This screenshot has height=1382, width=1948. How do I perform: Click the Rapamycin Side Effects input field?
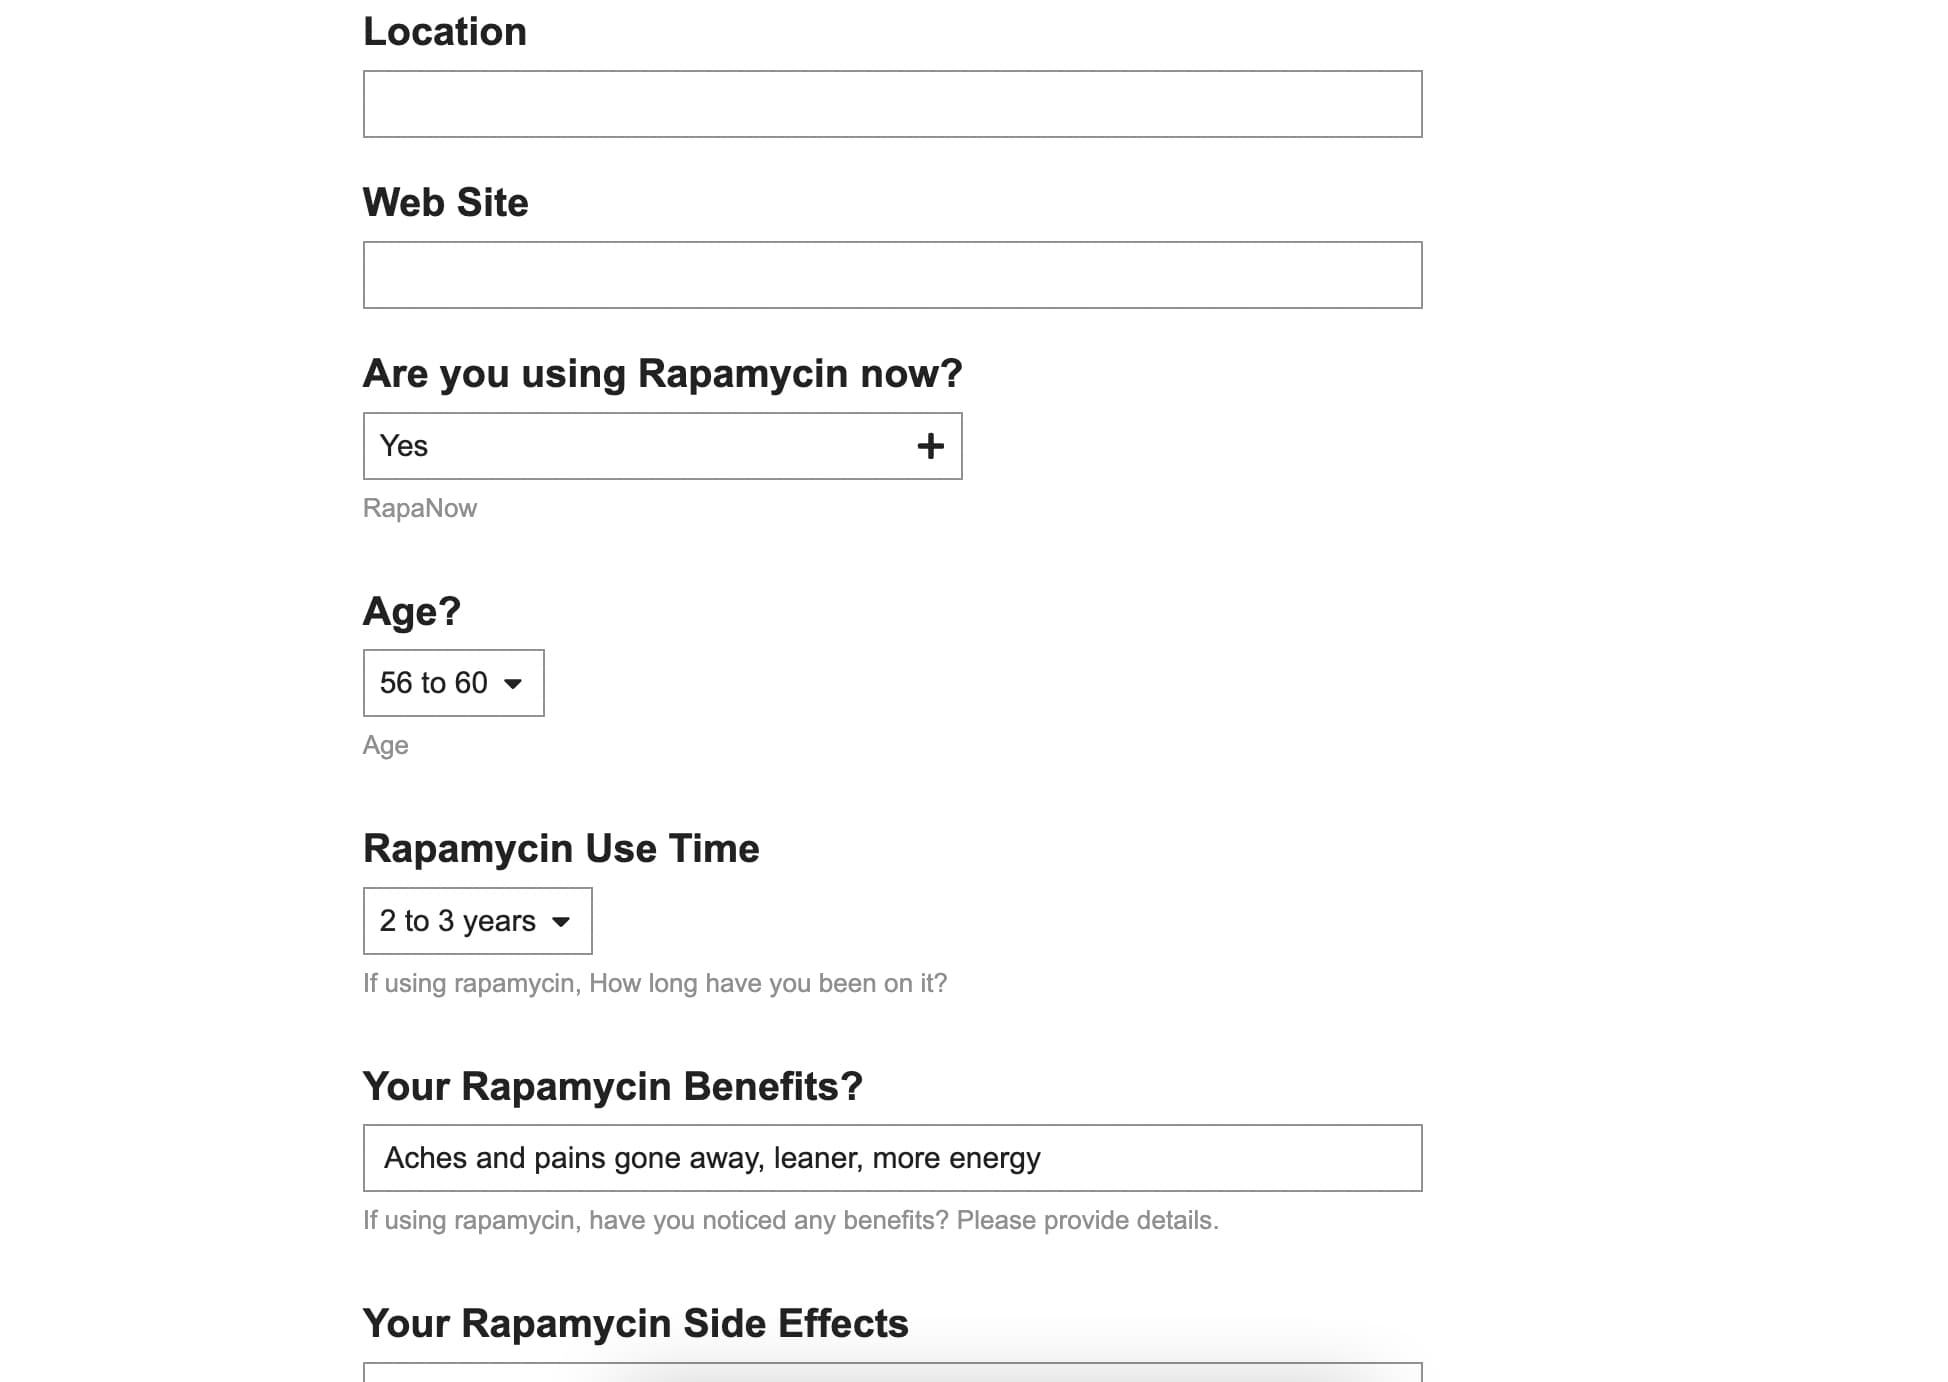point(892,1372)
